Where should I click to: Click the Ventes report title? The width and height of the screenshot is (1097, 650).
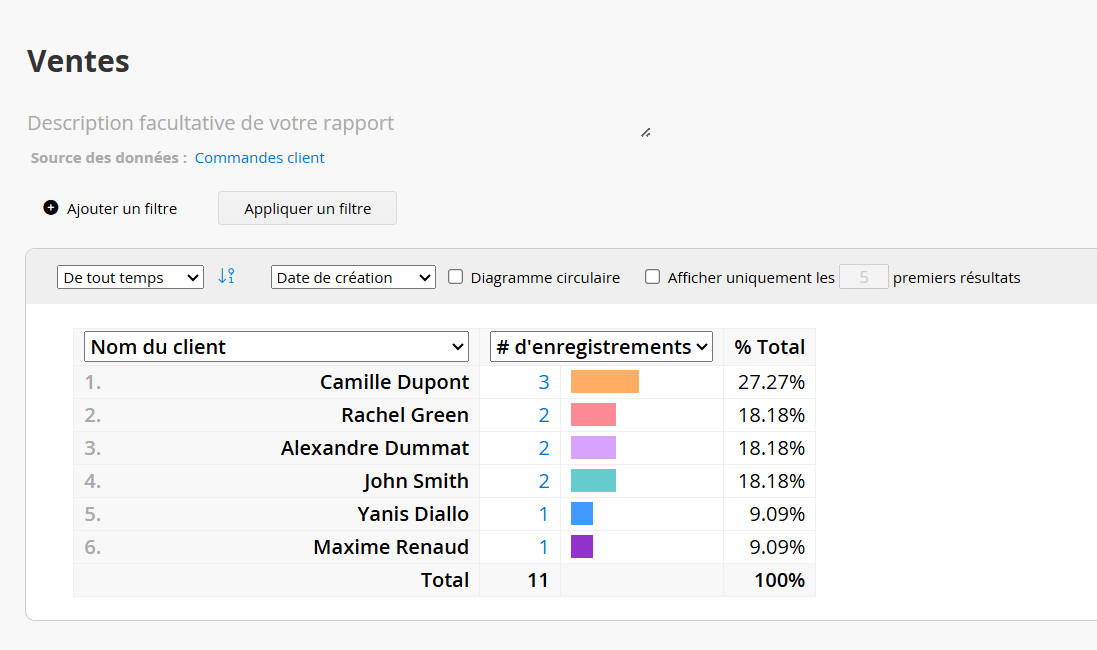(x=78, y=61)
